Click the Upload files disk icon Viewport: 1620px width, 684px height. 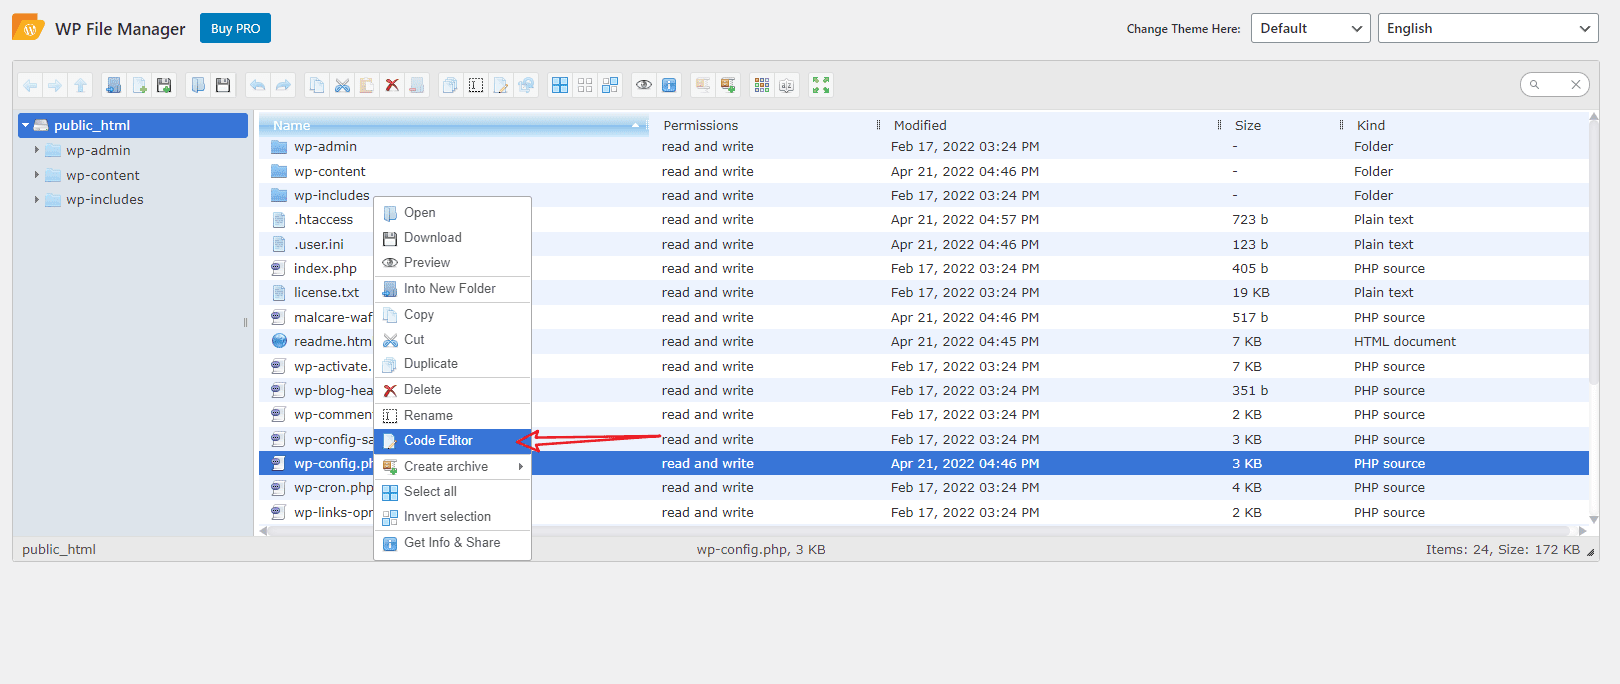(x=164, y=86)
